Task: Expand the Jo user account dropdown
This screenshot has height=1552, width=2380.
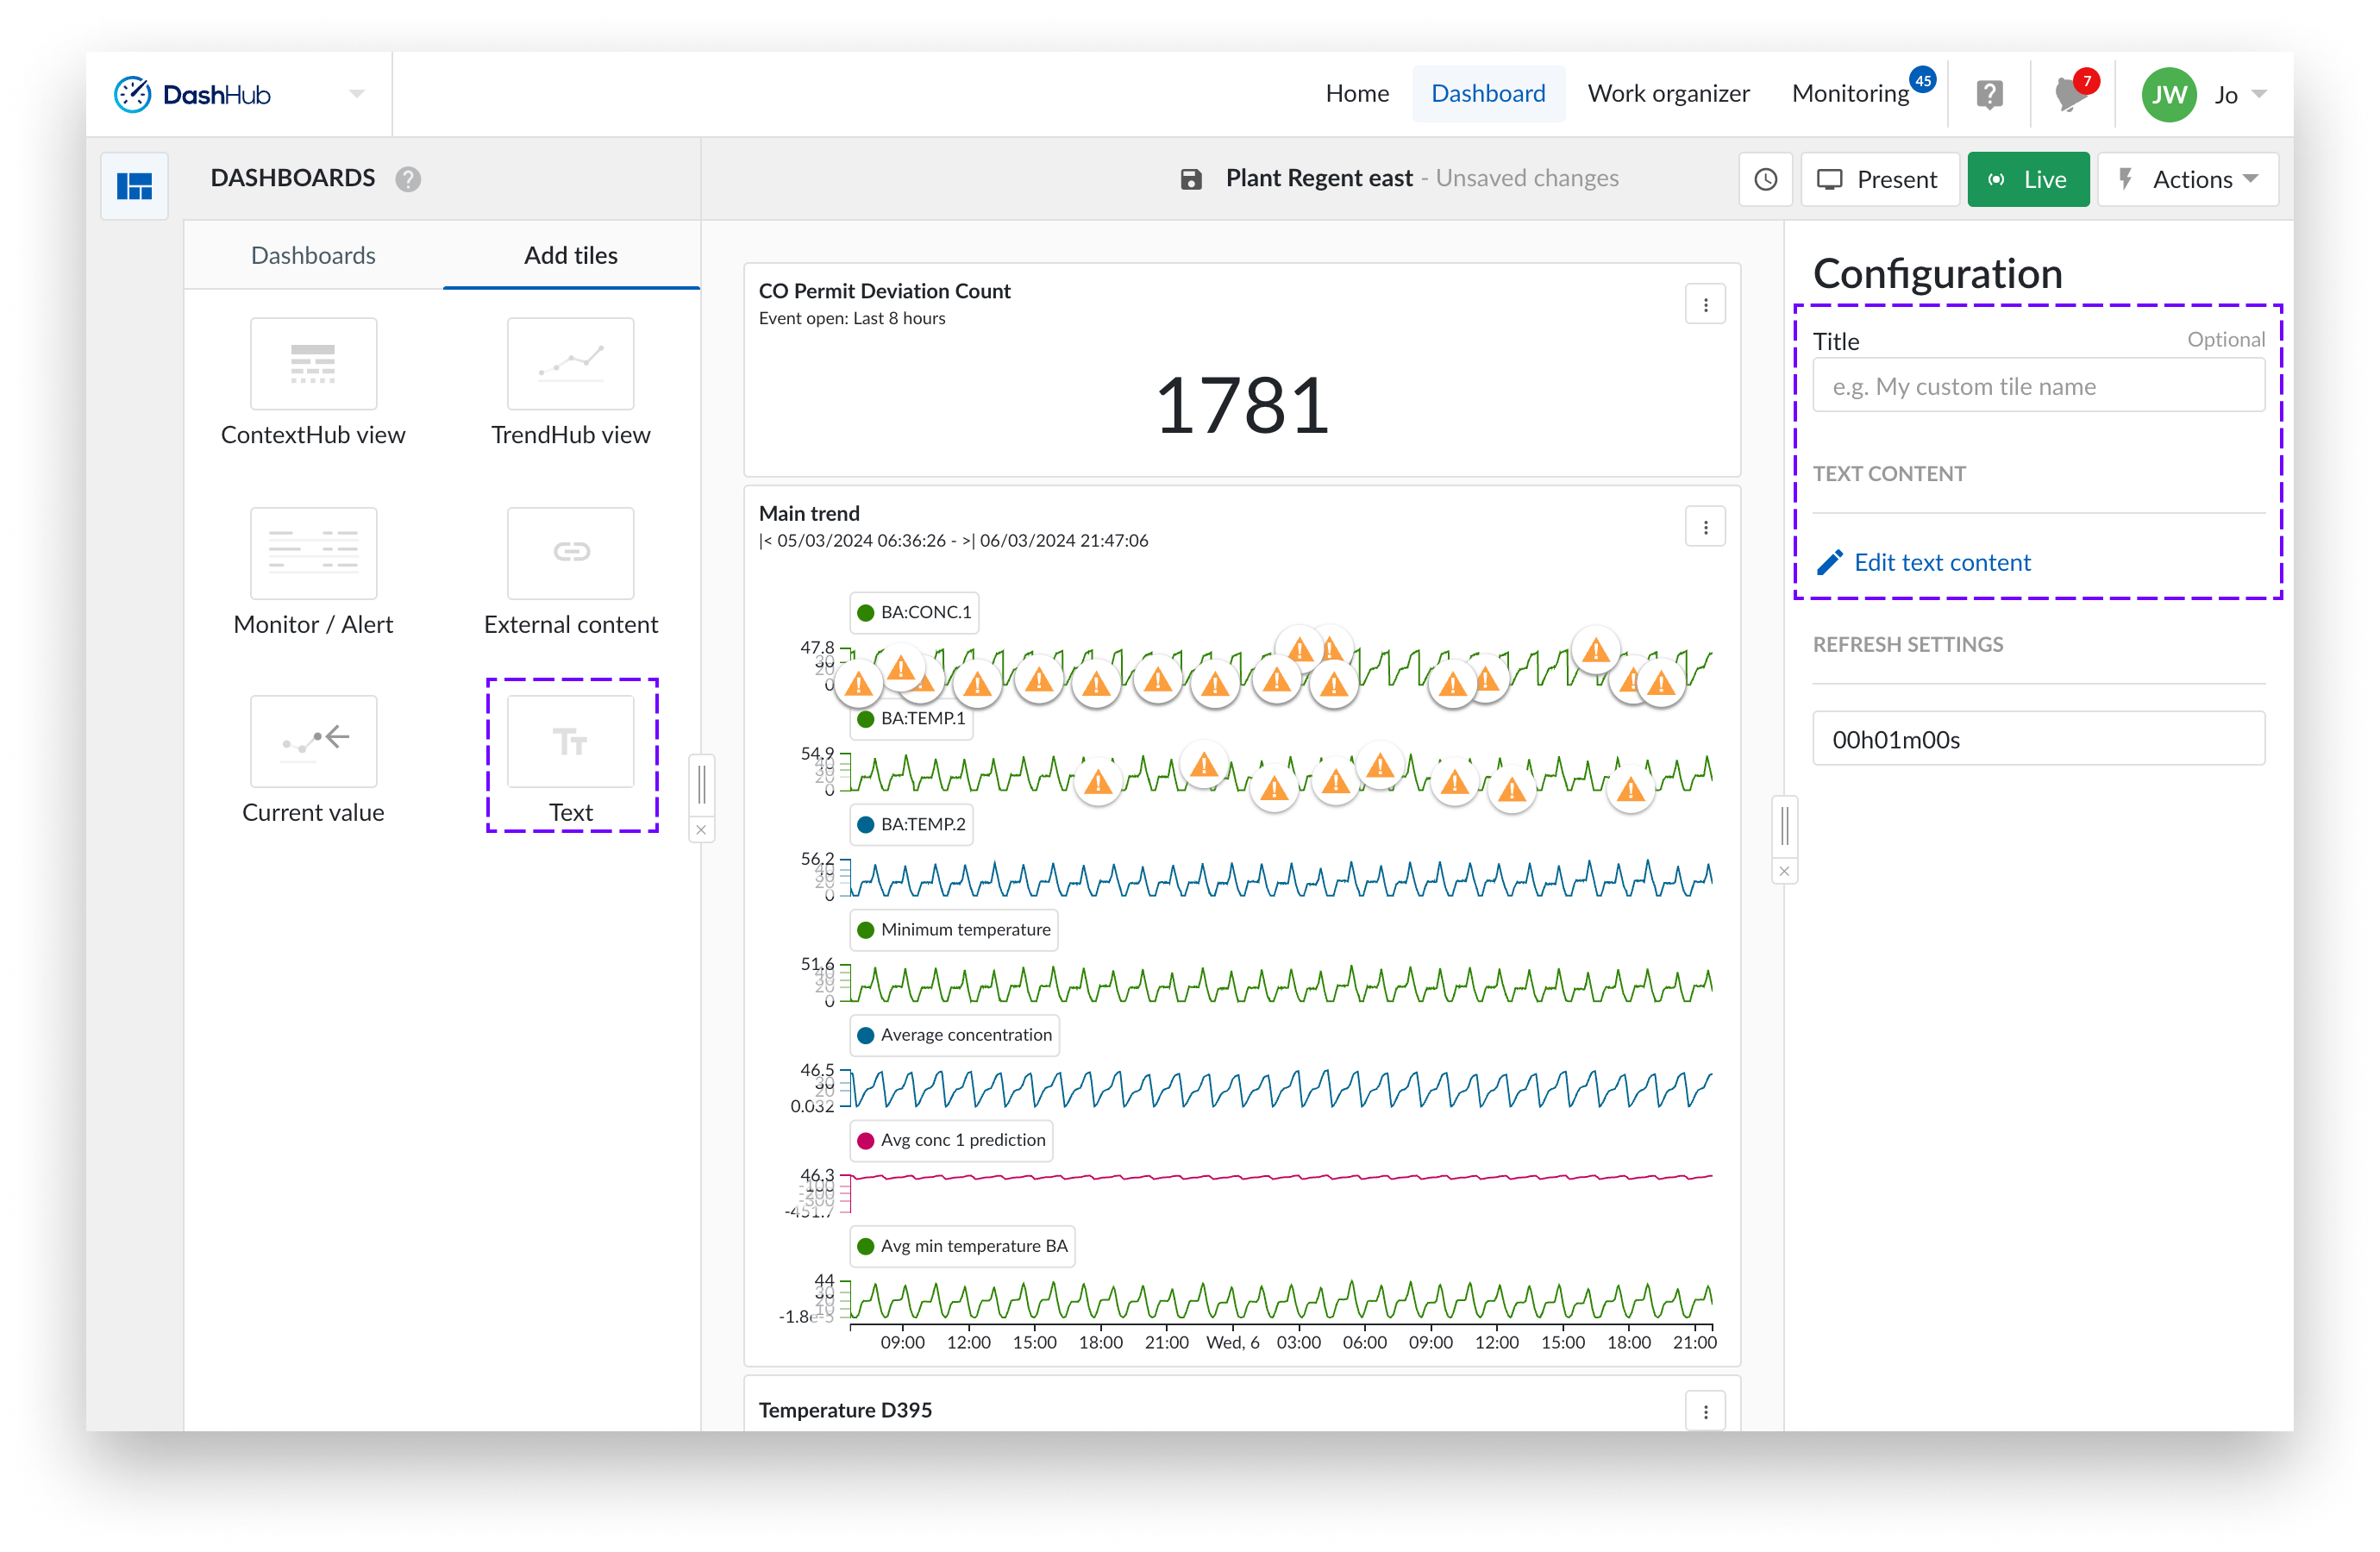Action: (x=2259, y=94)
